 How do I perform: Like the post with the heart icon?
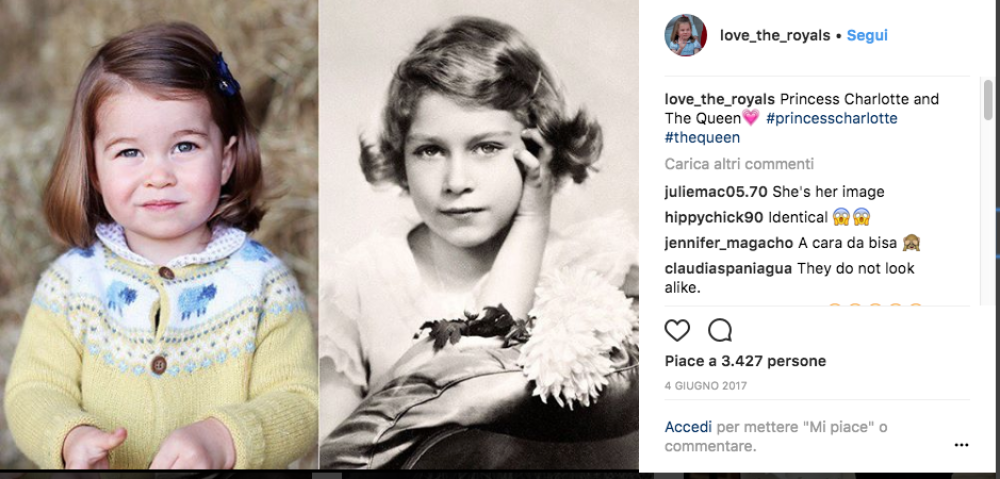677,330
